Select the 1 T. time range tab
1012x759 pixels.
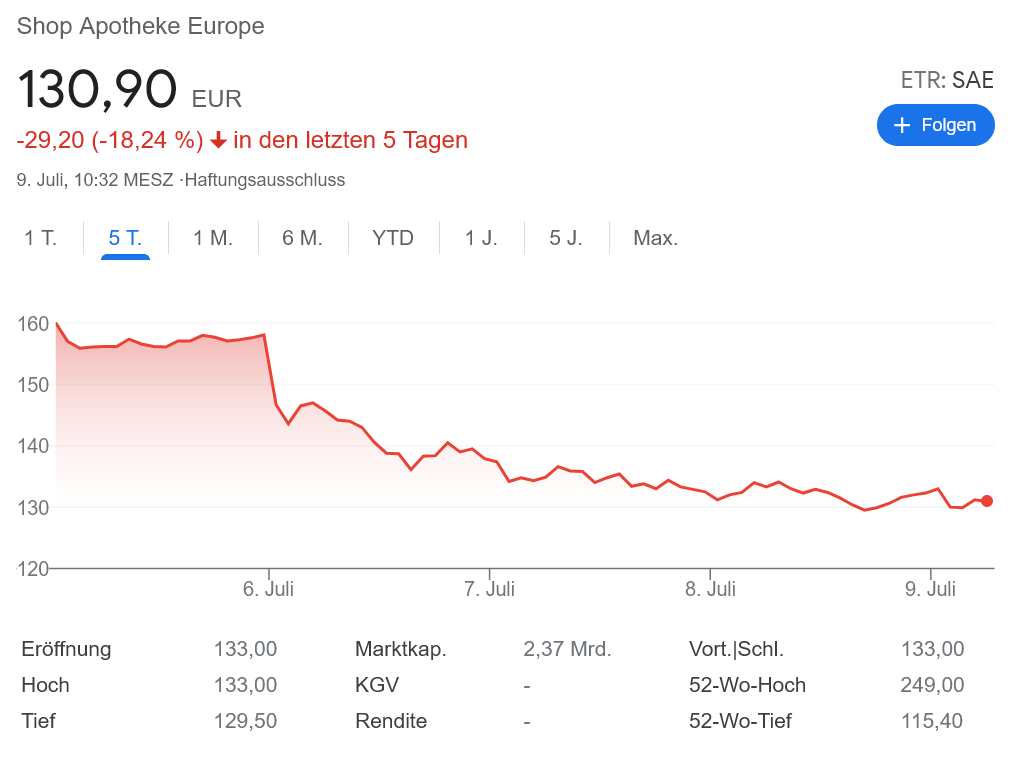coord(41,238)
